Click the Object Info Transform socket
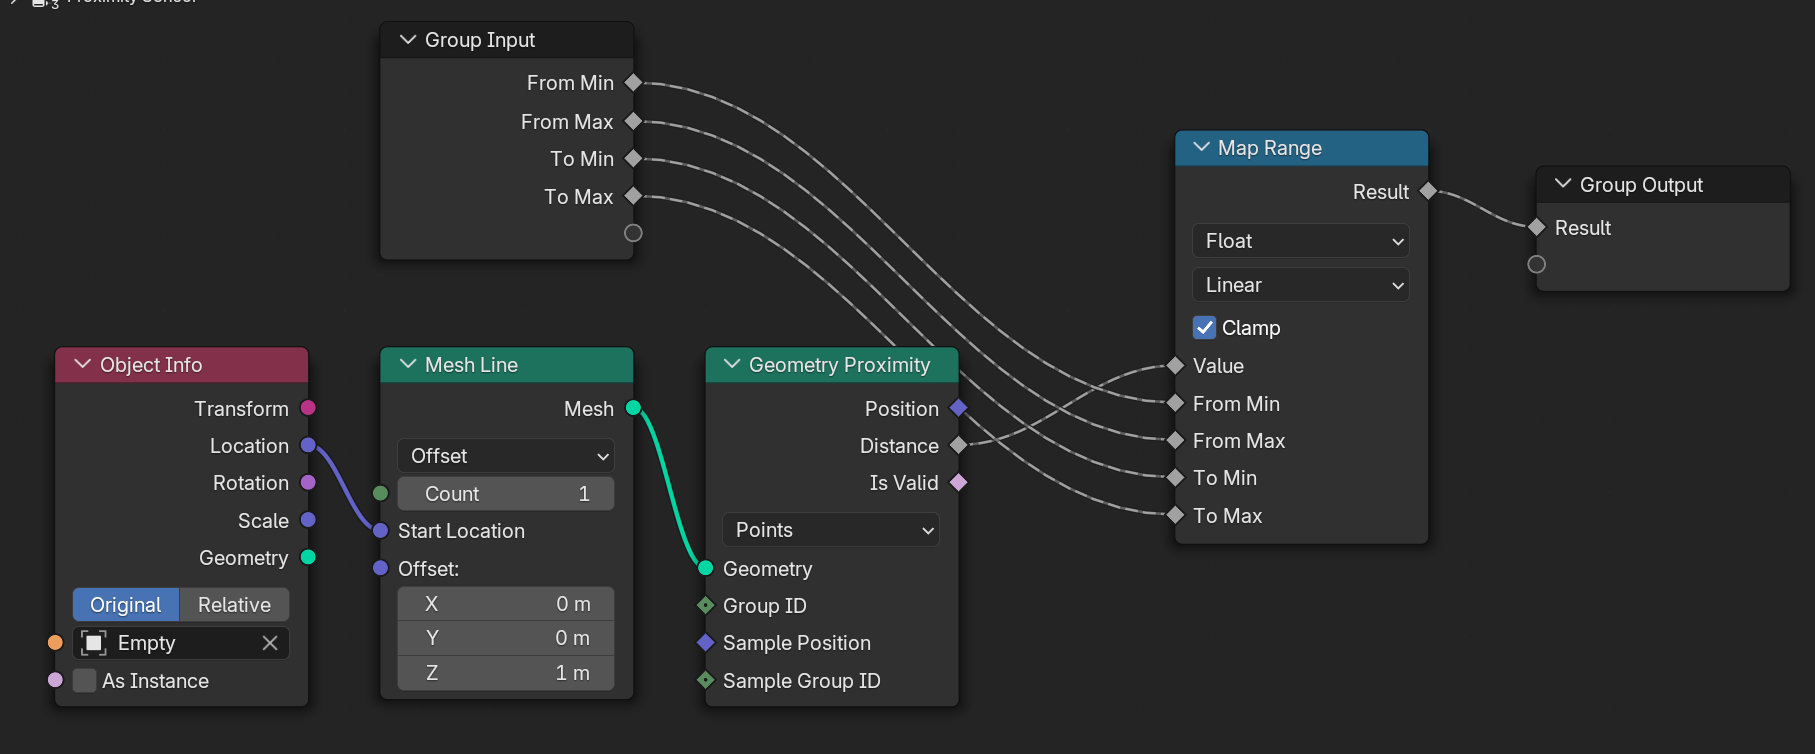This screenshot has height=754, width=1815. [x=308, y=407]
